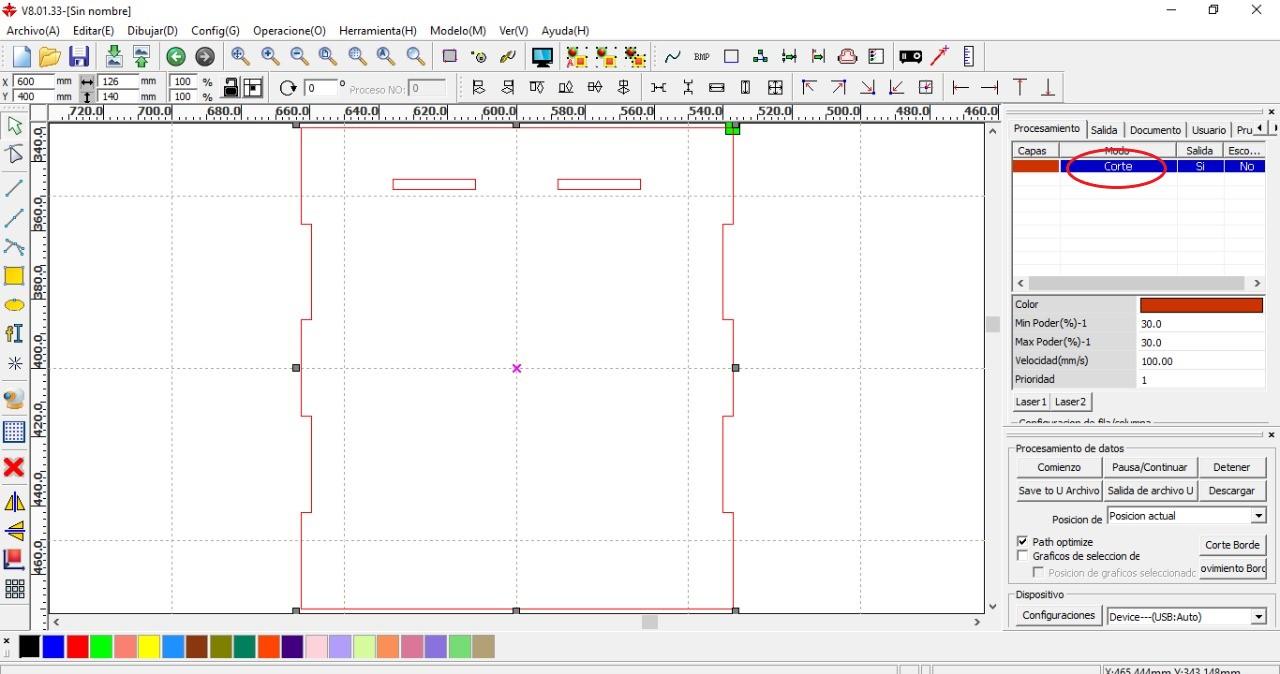Click the red X delete tool
This screenshot has width=1280, height=674.
(14, 467)
